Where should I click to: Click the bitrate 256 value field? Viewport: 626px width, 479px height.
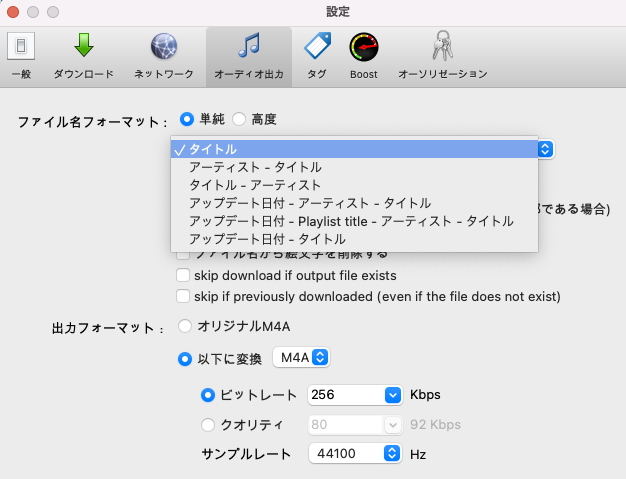tap(344, 394)
